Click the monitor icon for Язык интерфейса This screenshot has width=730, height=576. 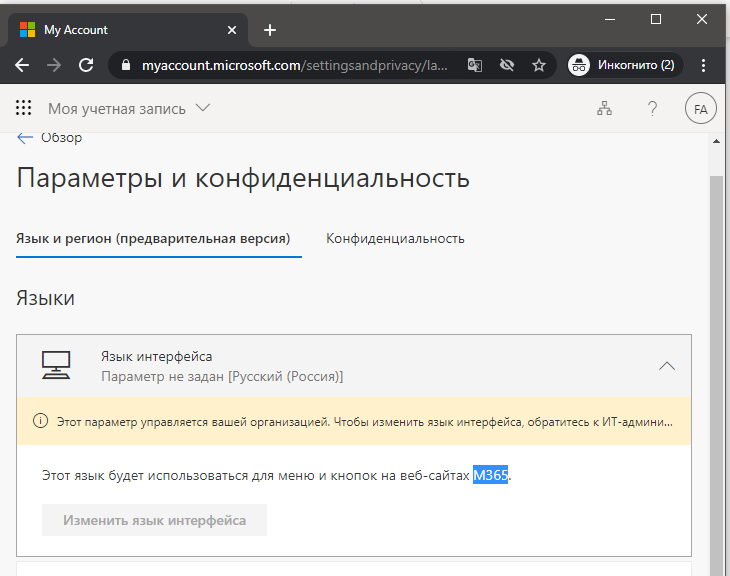click(56, 366)
